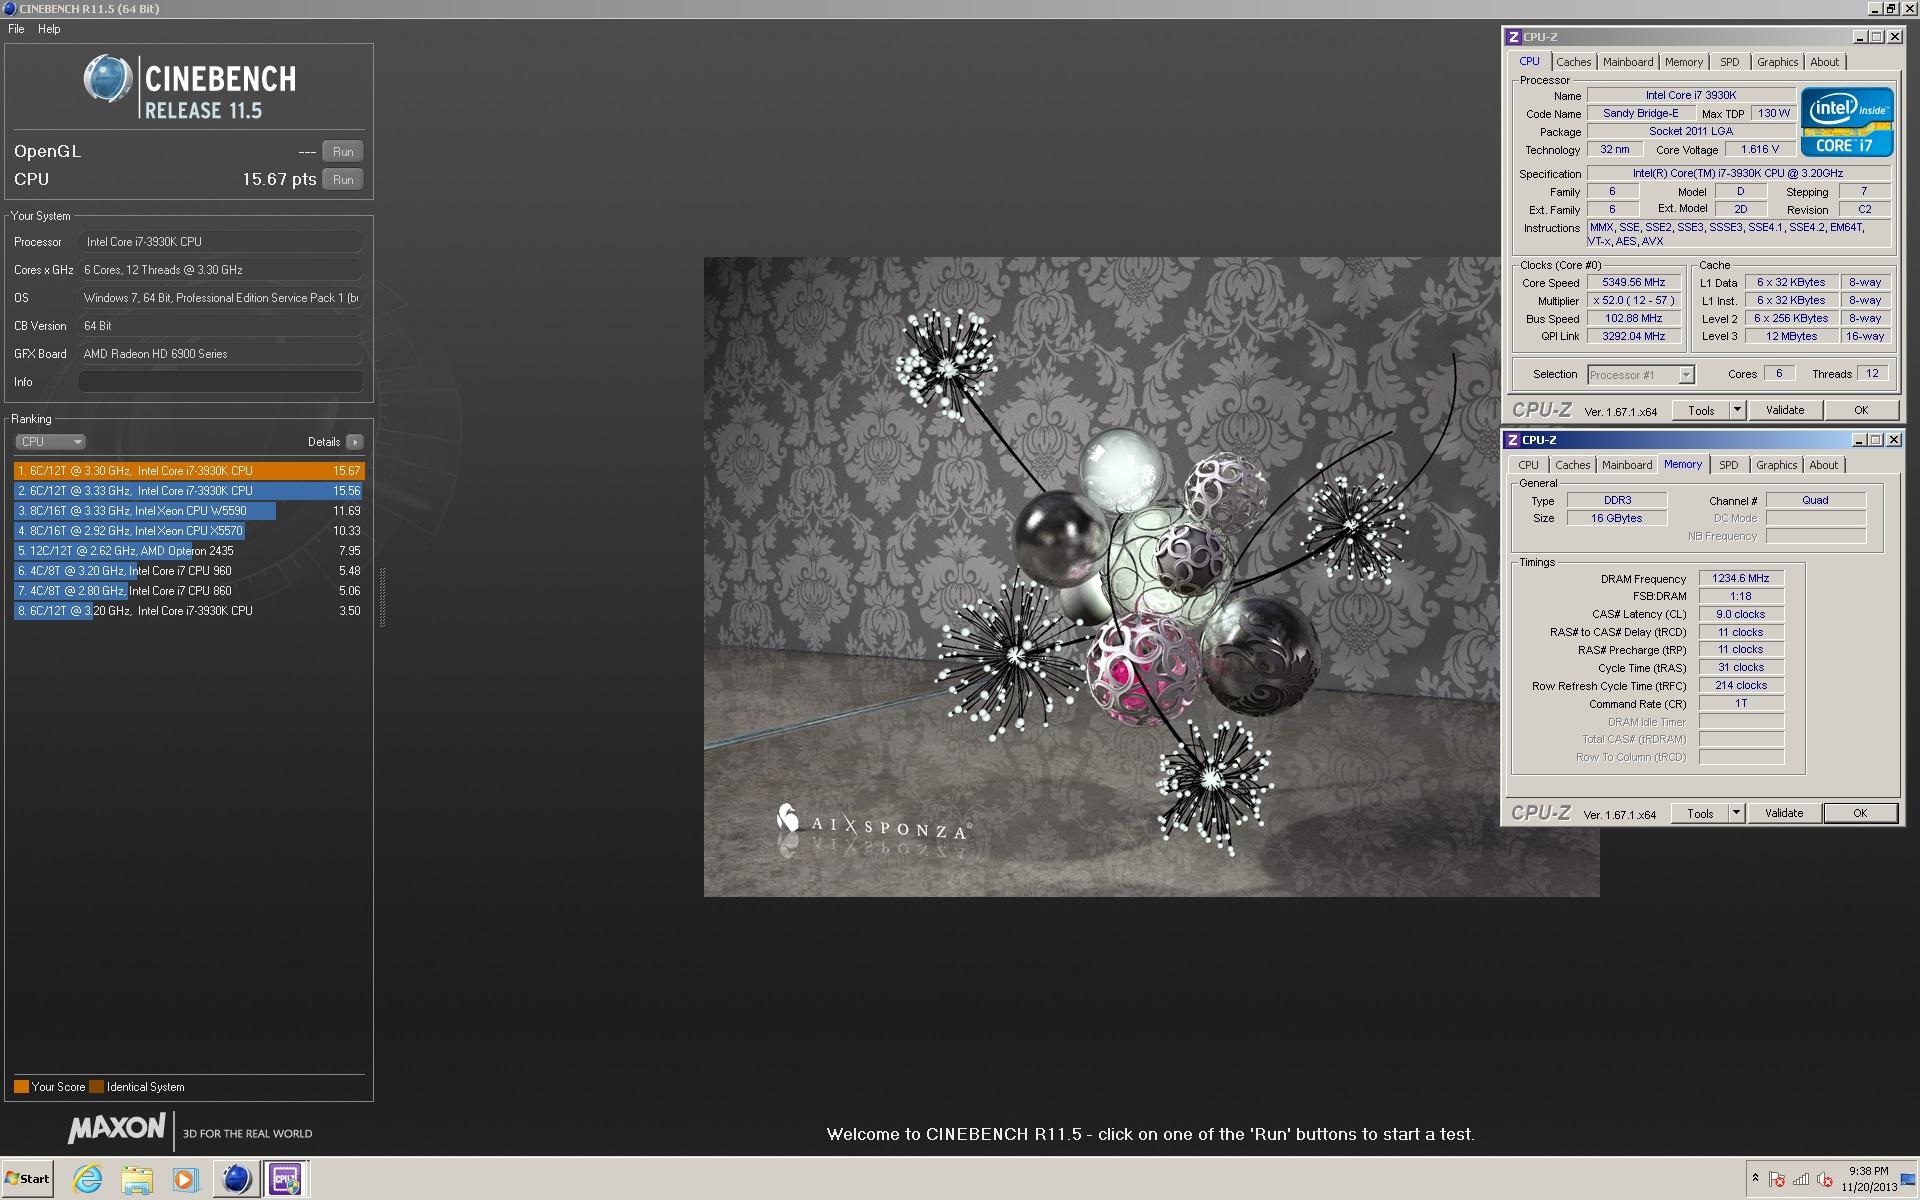
Task: Select the Core i7 960 ranking entry
Action: click(x=189, y=571)
